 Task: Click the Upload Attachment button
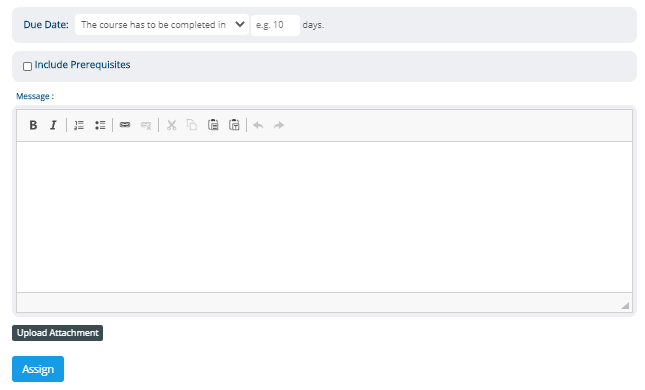click(58, 333)
